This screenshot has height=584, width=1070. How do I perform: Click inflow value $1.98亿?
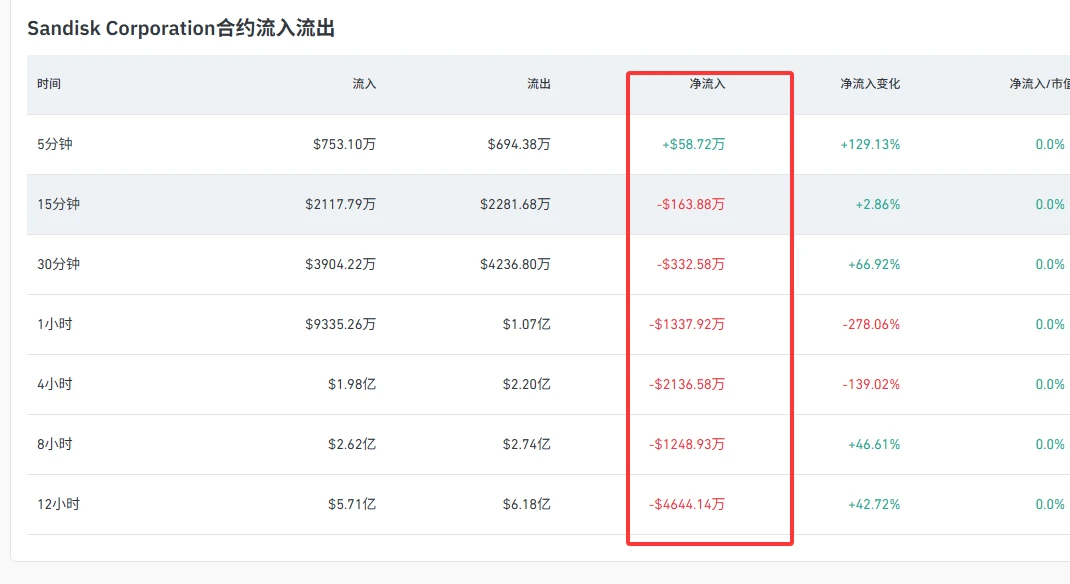pos(352,384)
